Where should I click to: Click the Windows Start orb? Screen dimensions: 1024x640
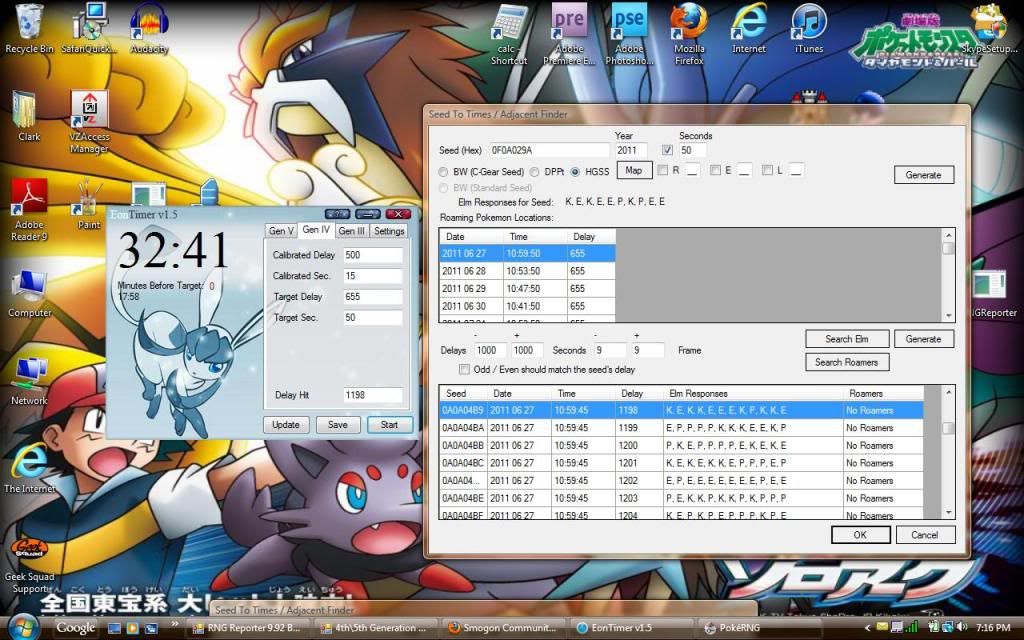pos(22,627)
